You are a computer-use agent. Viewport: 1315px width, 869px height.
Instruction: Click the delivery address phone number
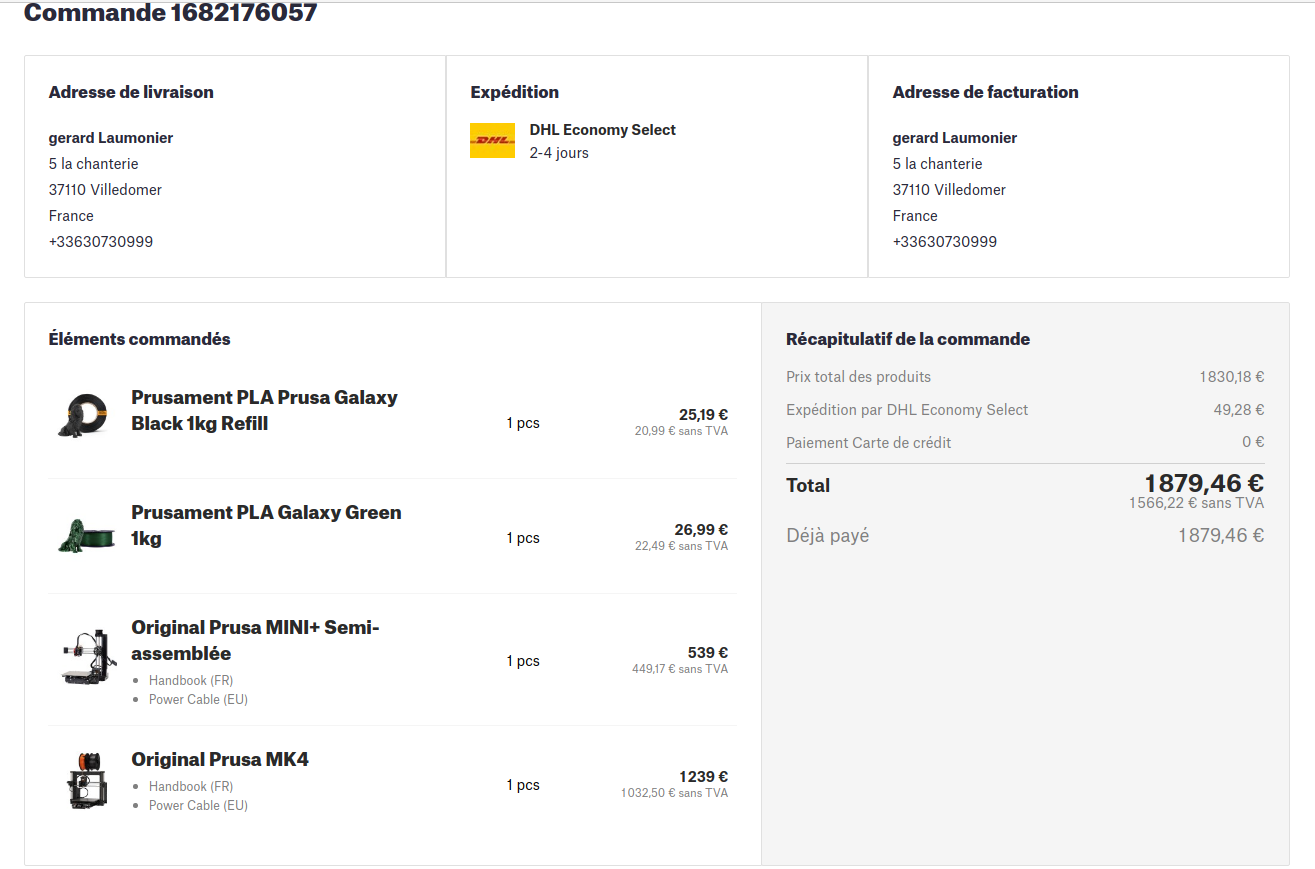click(101, 241)
